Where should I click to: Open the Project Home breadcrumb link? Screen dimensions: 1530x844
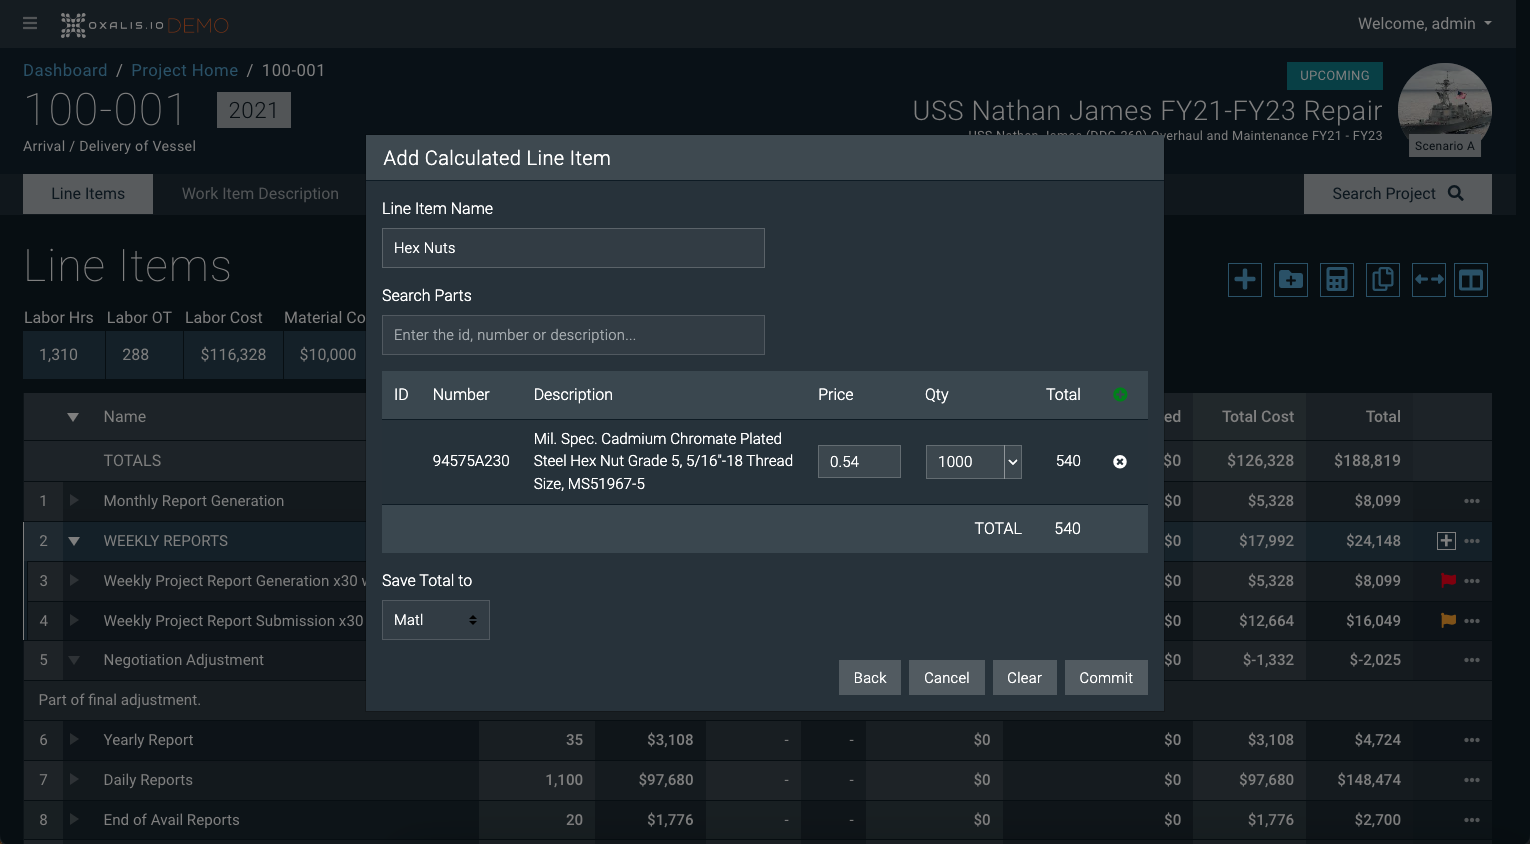[184, 70]
